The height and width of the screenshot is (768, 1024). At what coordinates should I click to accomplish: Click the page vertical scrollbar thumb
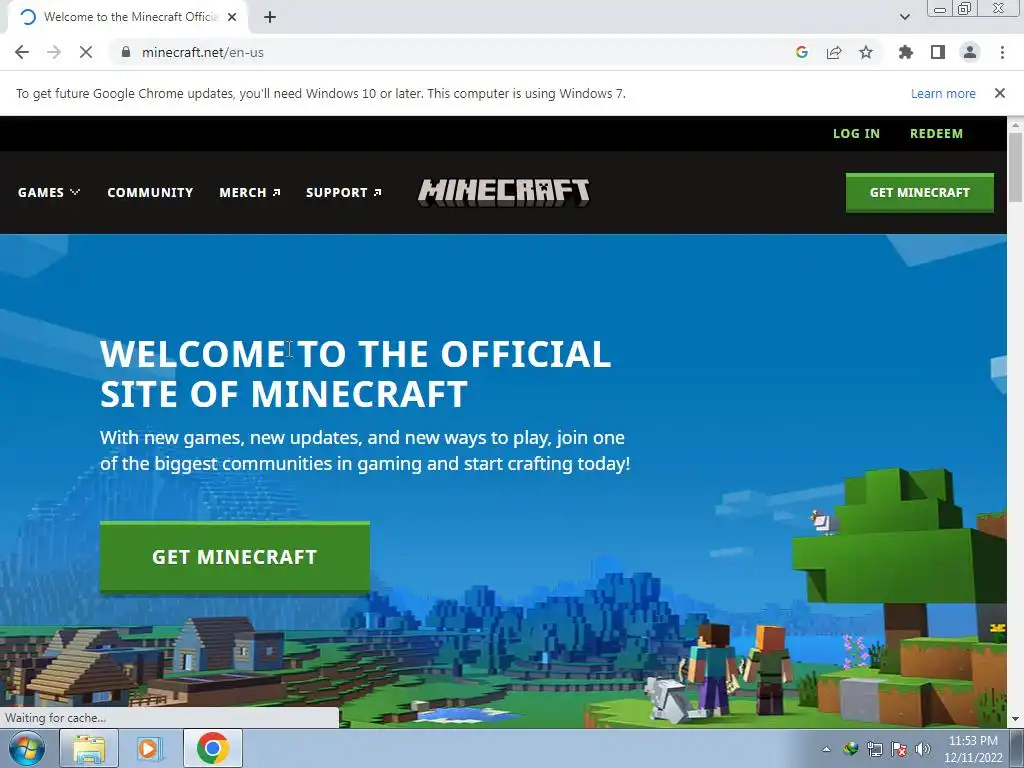1015,167
